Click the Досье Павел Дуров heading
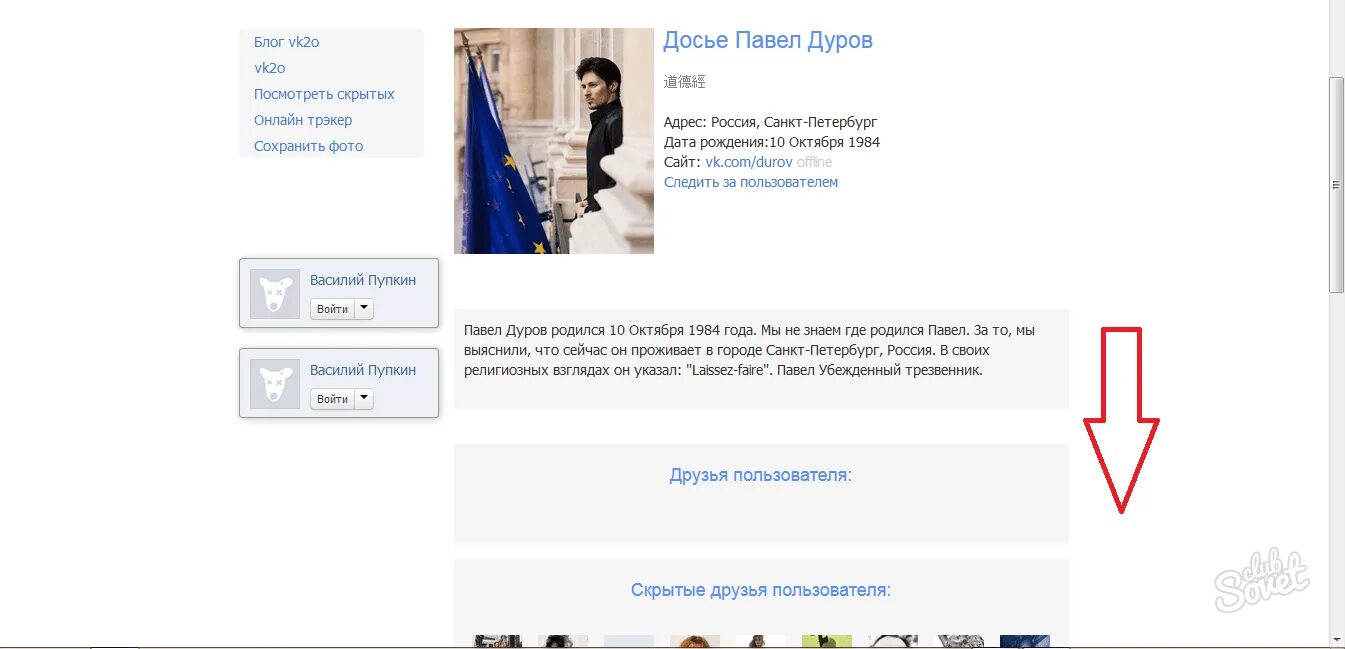This screenshot has width=1345, height=649. click(x=768, y=41)
